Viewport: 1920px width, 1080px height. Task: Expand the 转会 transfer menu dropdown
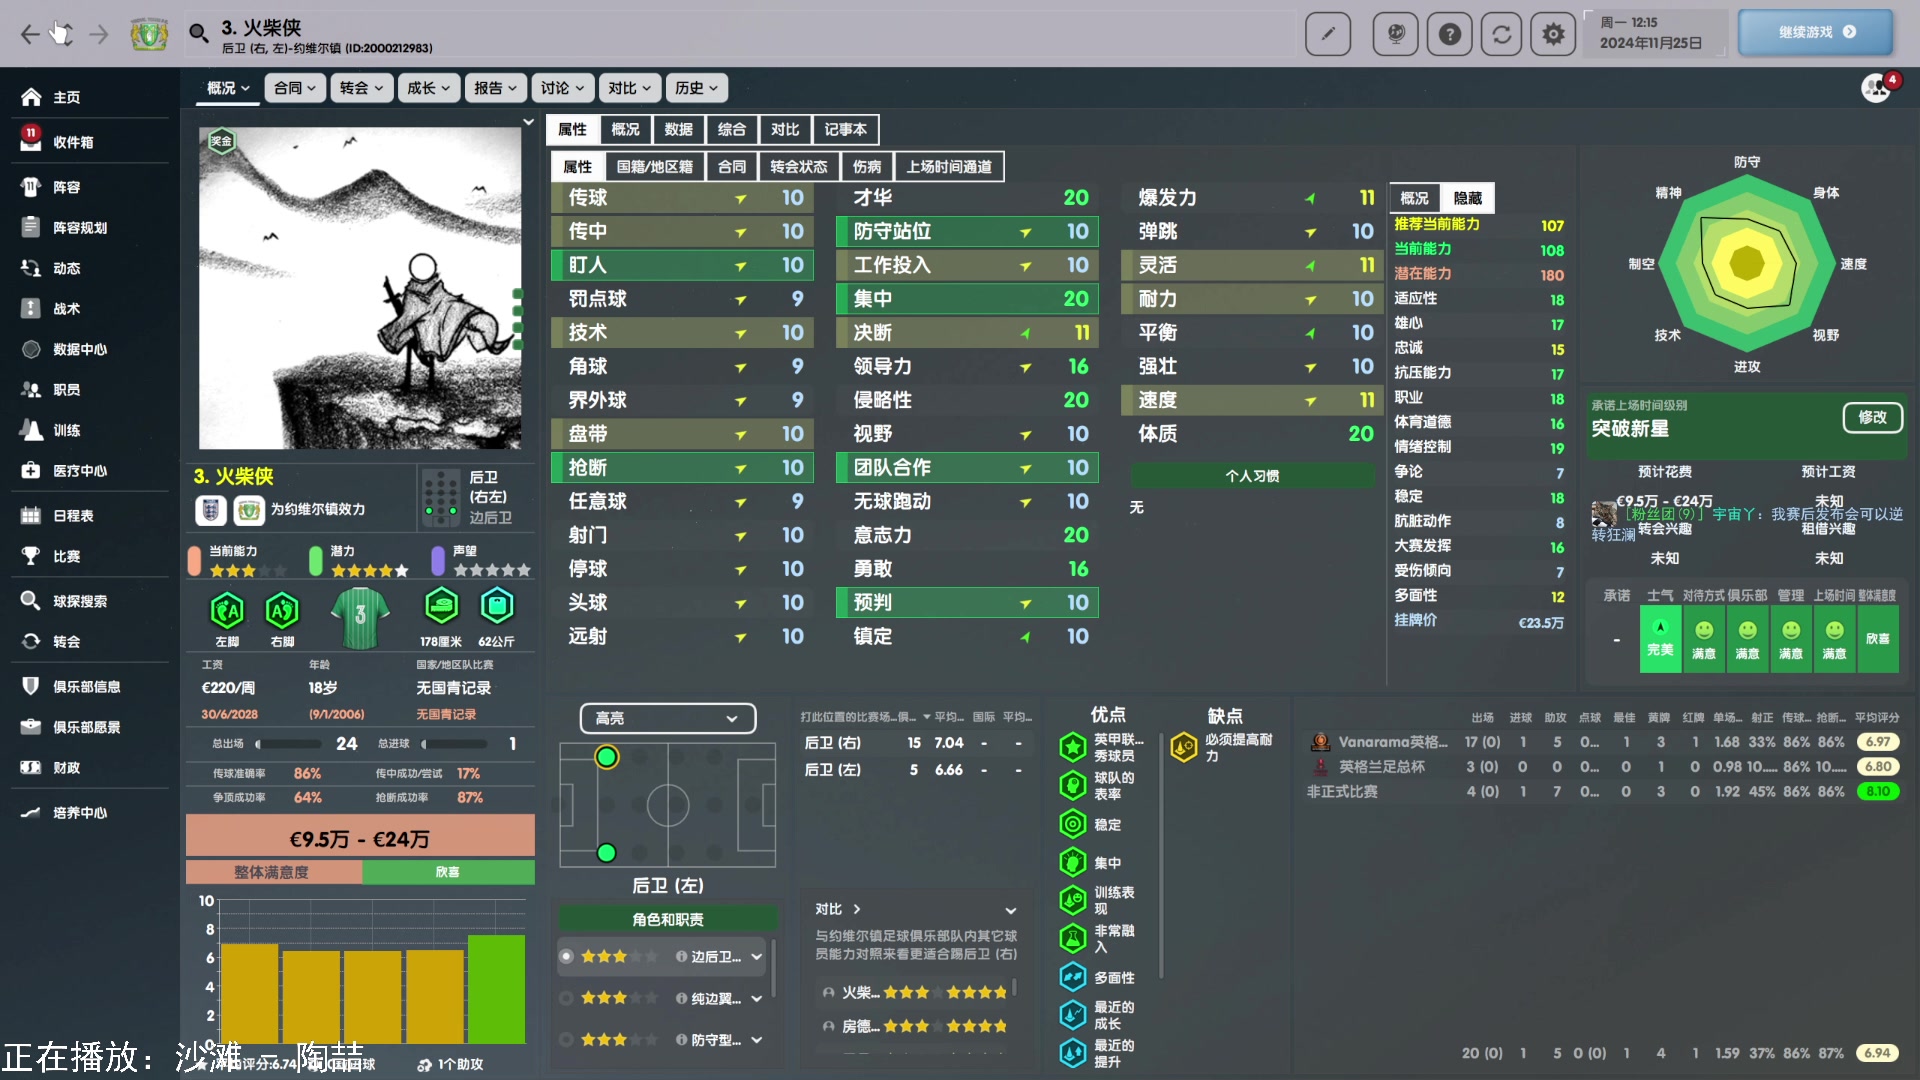point(361,88)
